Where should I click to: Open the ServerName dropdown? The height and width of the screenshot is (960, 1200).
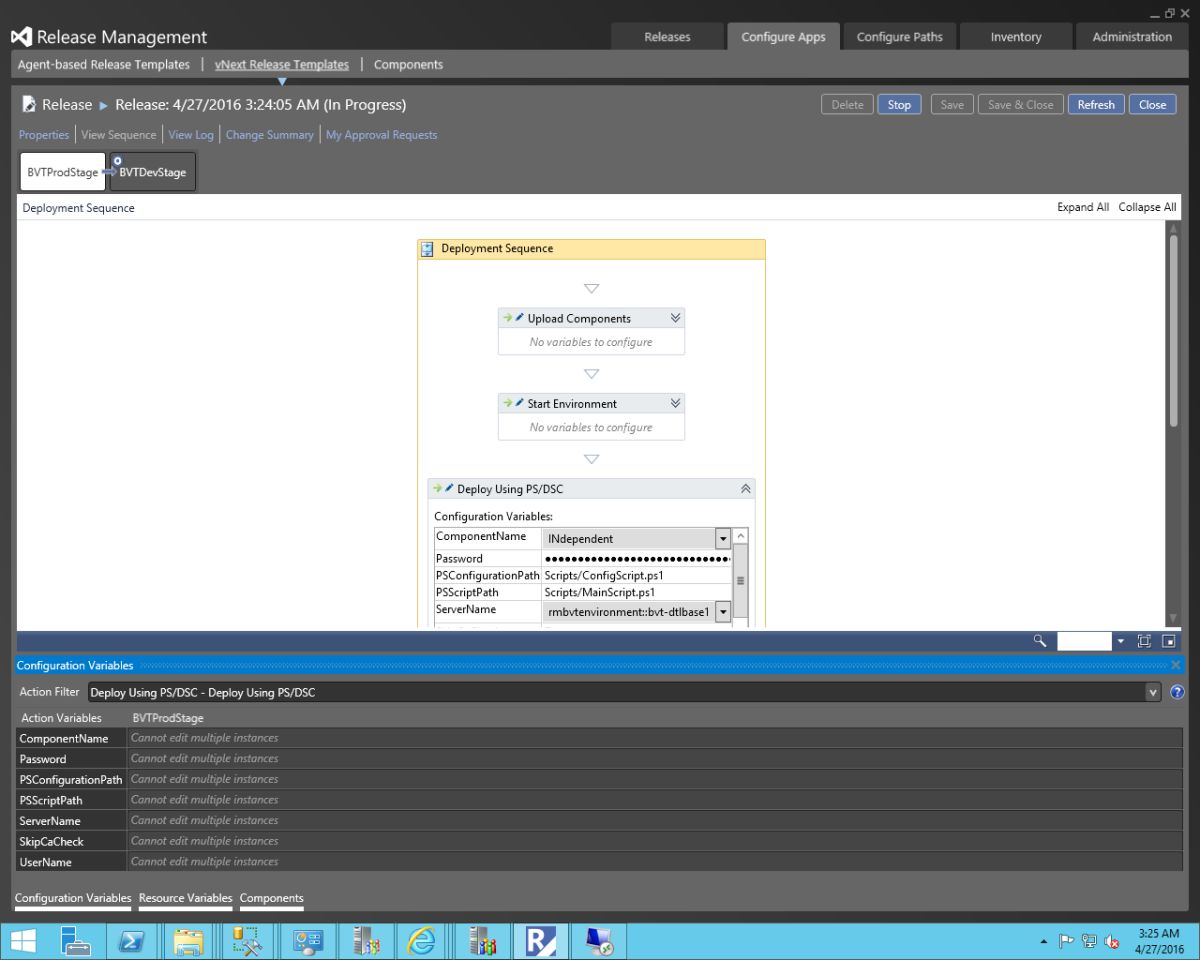723,611
